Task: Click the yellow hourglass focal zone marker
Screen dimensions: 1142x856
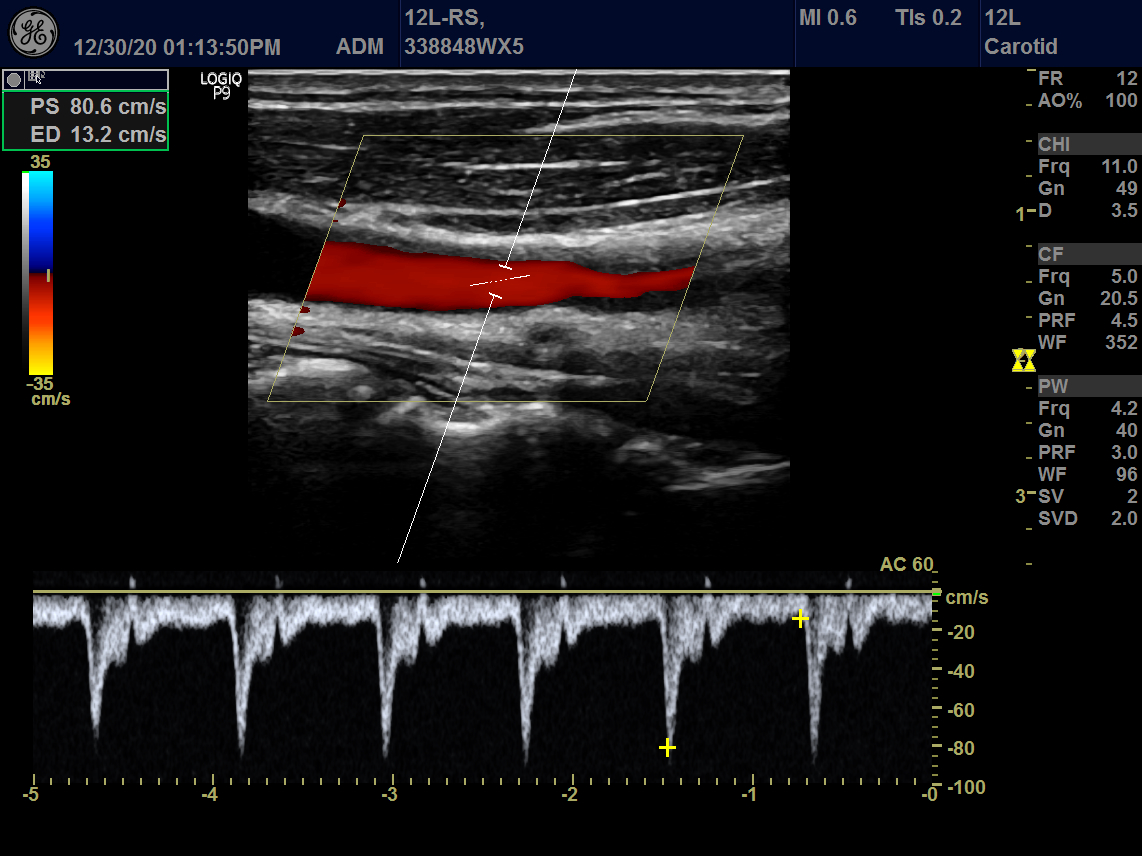Action: pyautogui.click(x=1023, y=360)
